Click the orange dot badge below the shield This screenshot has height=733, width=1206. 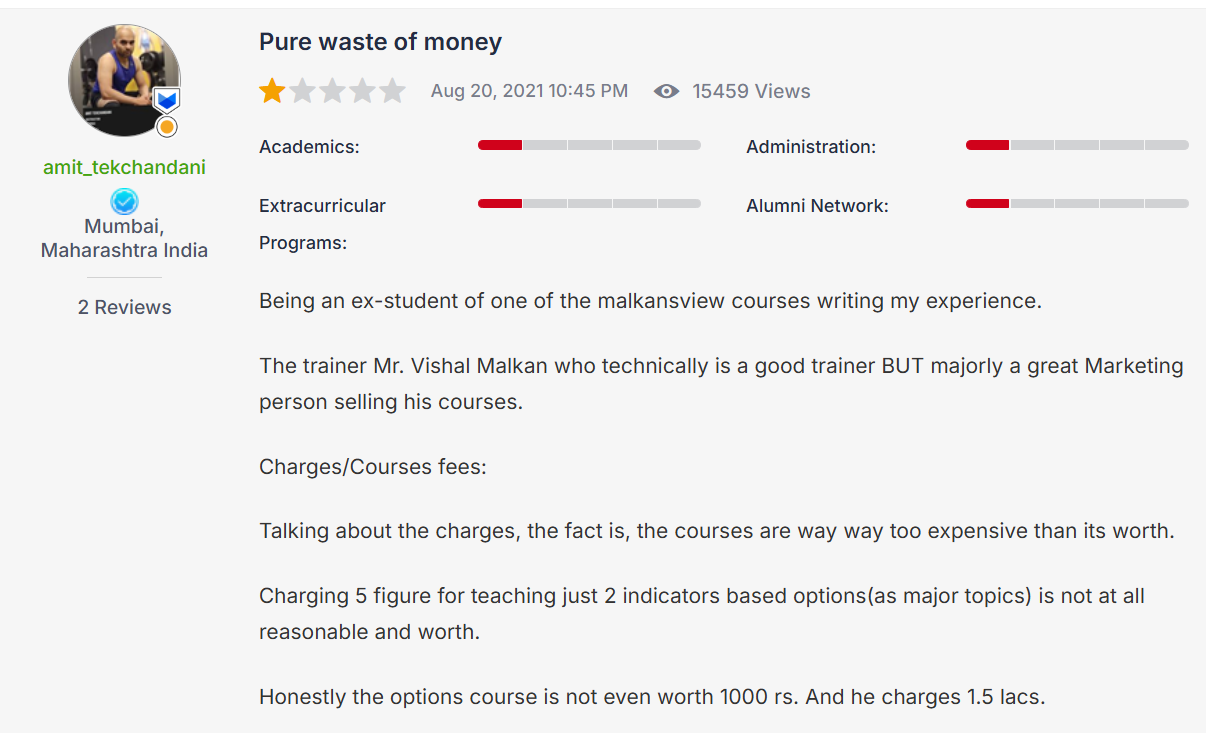tap(165, 125)
